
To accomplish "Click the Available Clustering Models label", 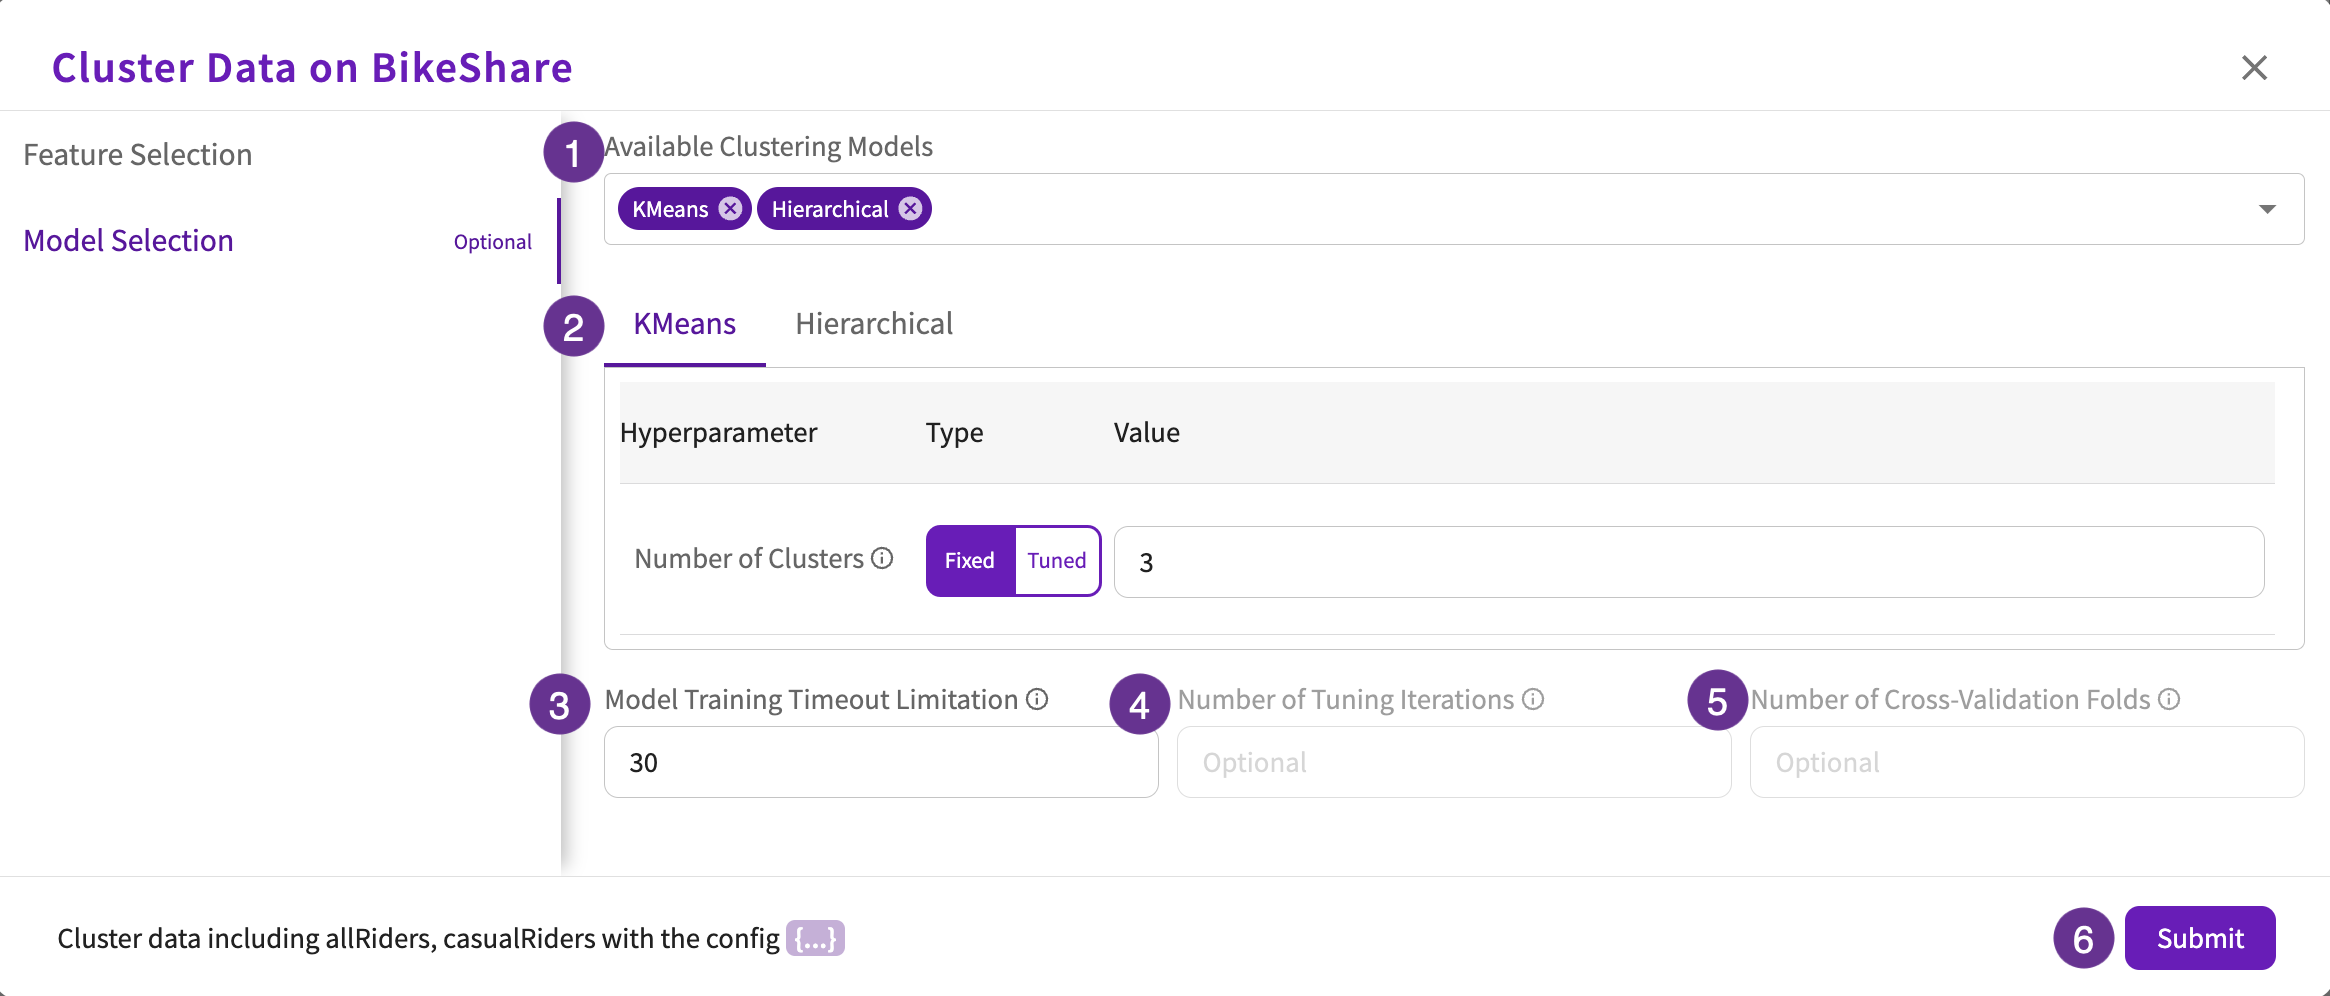I will (x=768, y=147).
